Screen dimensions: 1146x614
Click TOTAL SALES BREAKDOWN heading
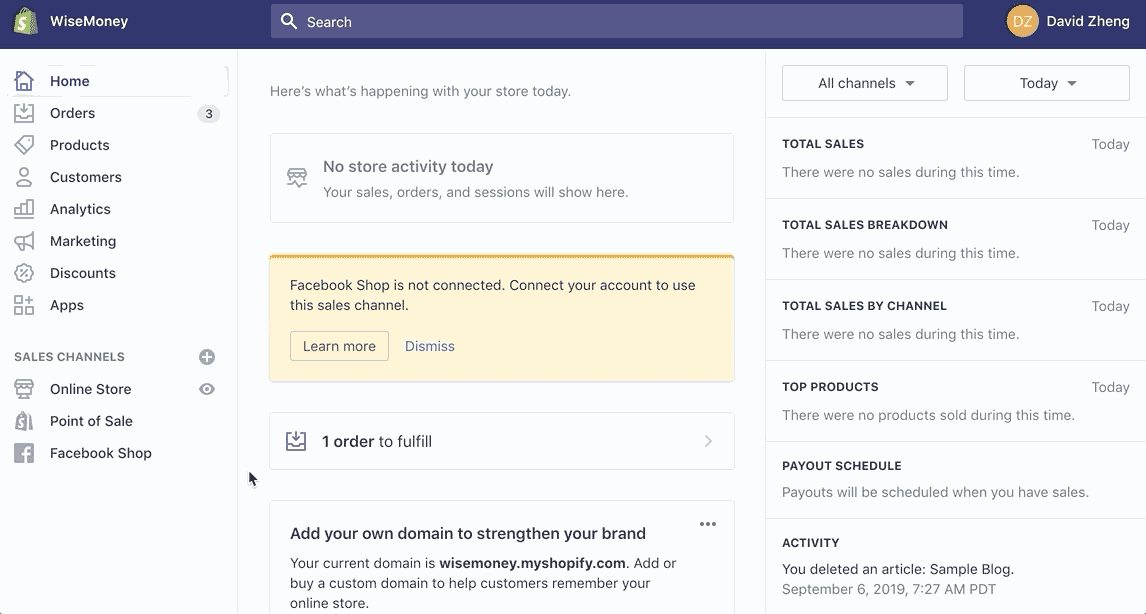coord(865,225)
